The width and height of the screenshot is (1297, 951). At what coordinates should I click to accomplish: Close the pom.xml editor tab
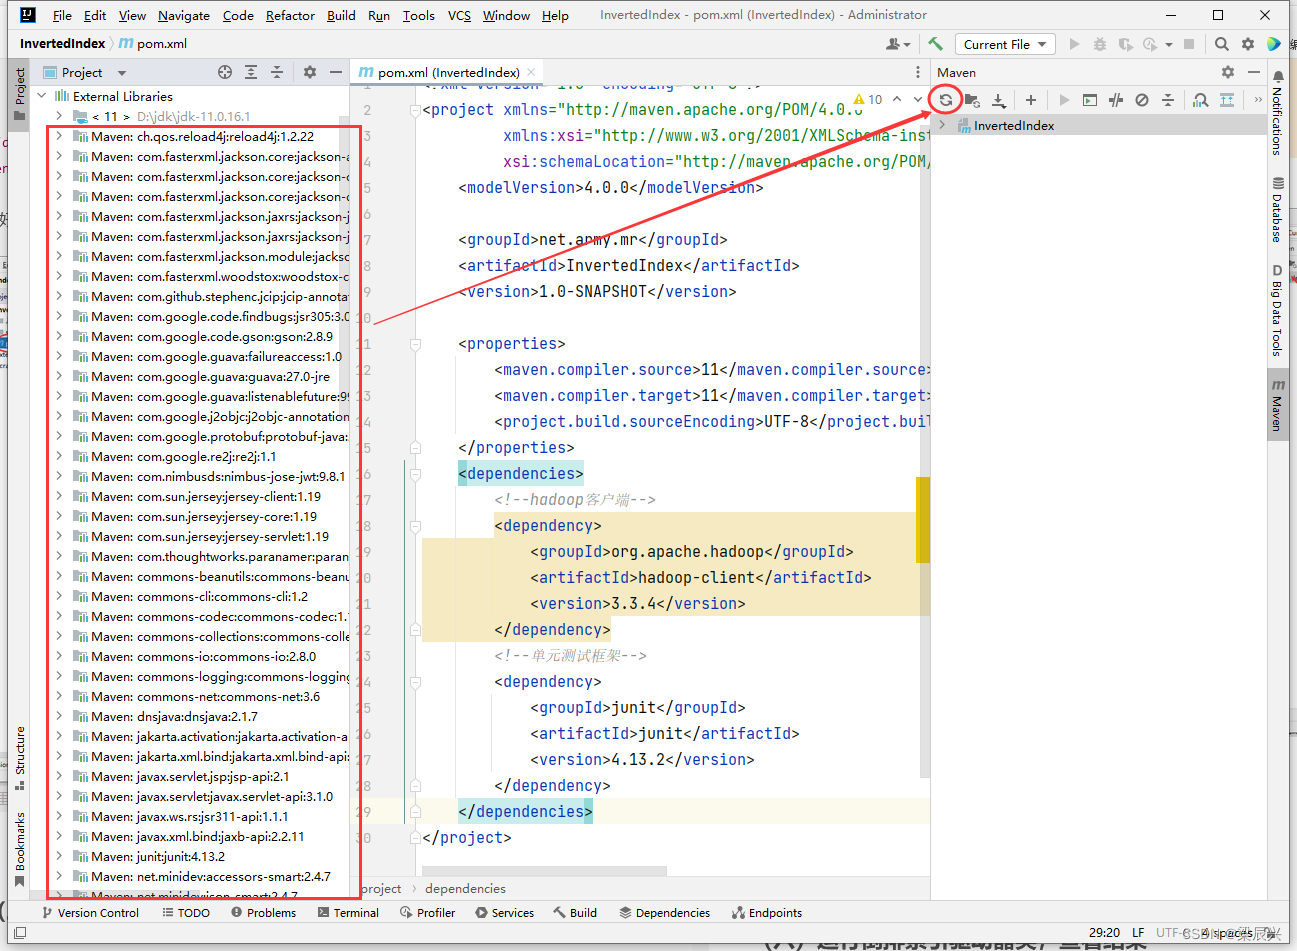531,72
